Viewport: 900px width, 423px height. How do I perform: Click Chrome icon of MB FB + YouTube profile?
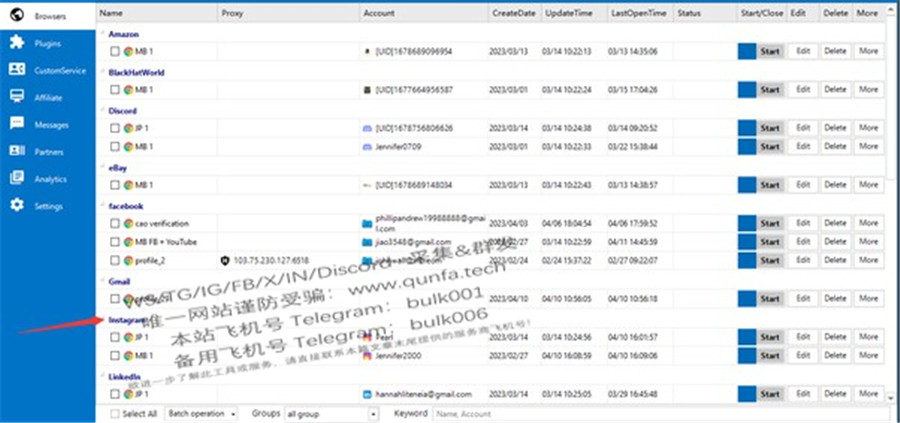point(128,242)
